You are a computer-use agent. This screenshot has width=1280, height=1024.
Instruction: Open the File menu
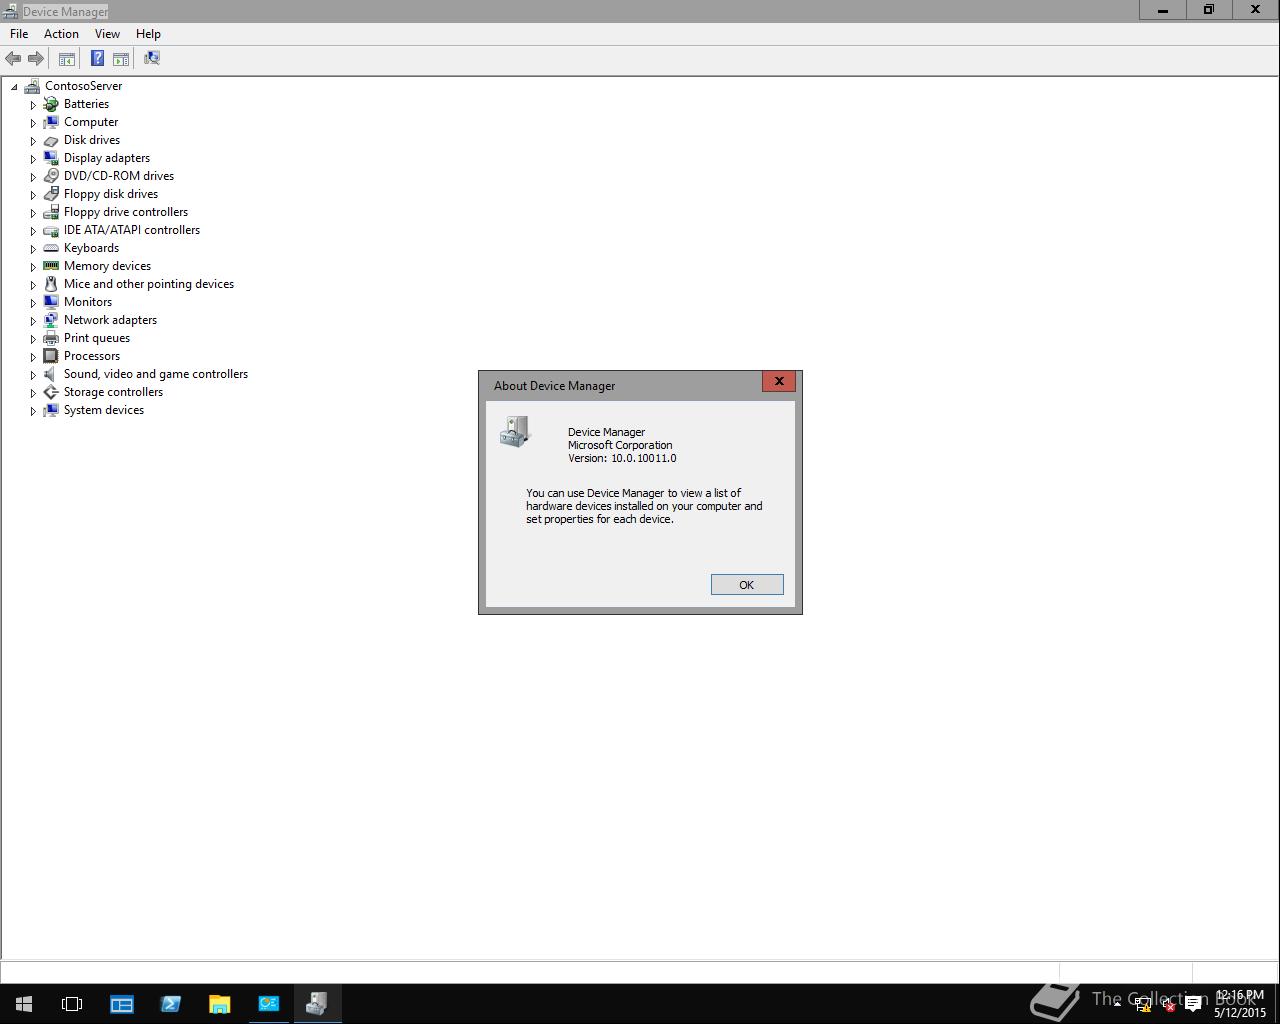pos(19,34)
